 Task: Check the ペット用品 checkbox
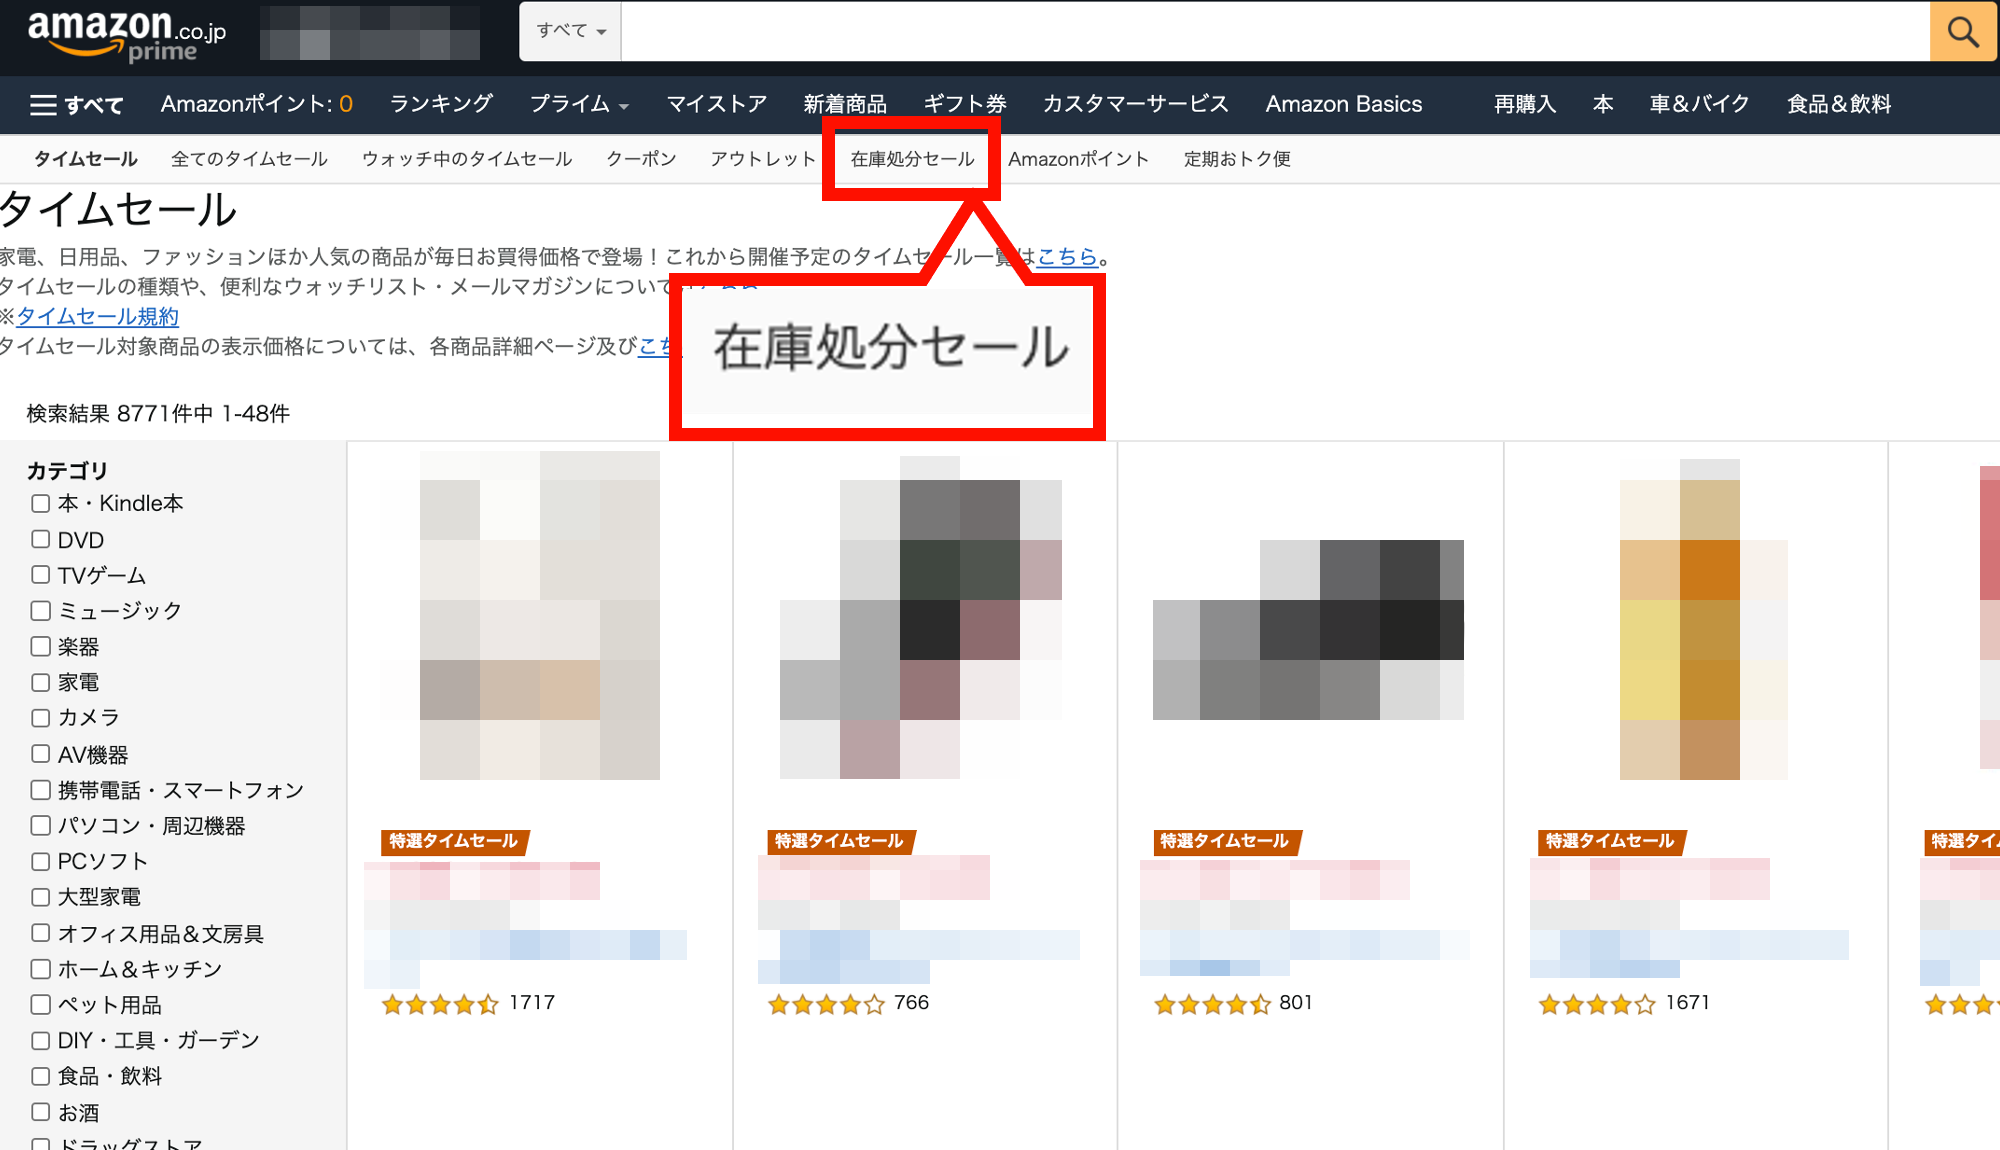coord(40,1004)
